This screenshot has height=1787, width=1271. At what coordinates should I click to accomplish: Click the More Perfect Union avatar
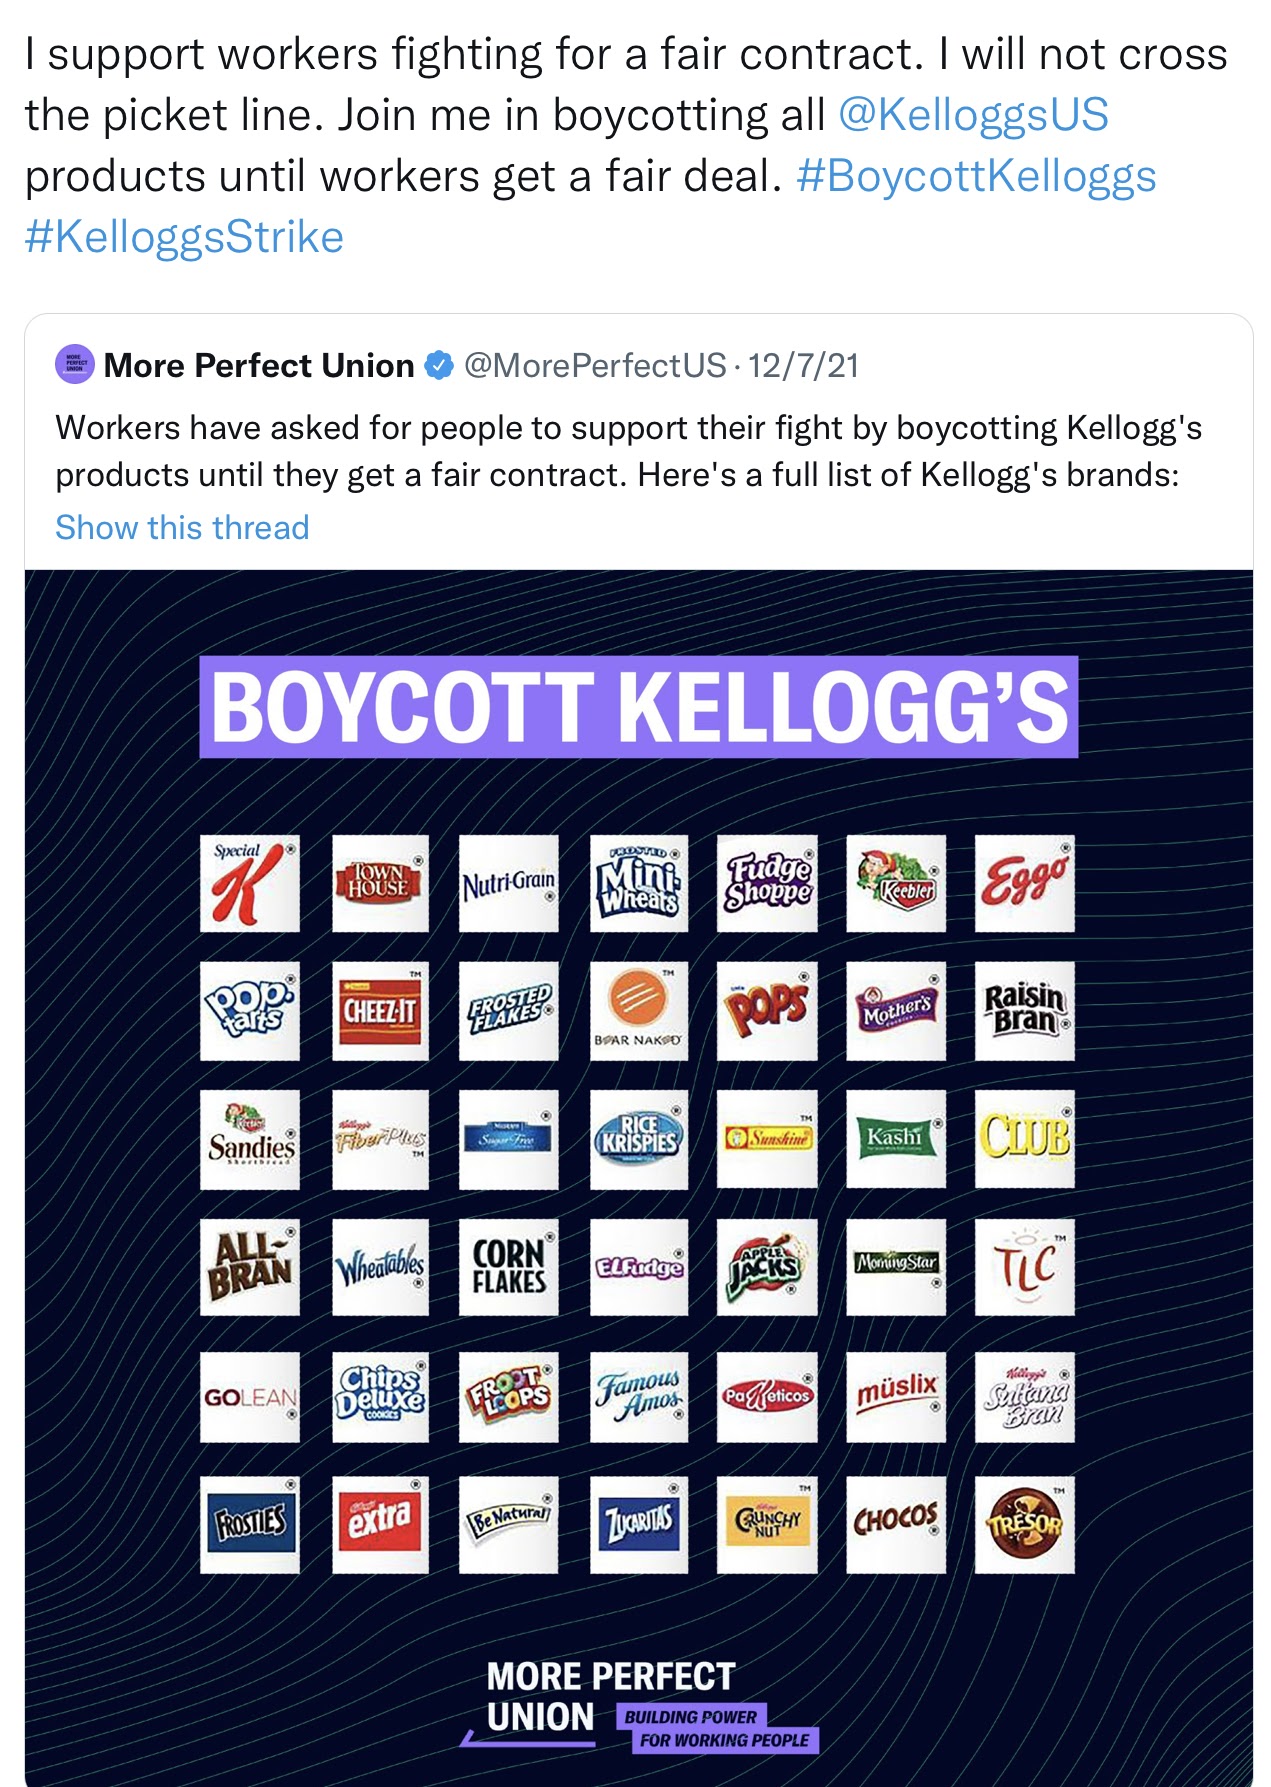(x=74, y=366)
